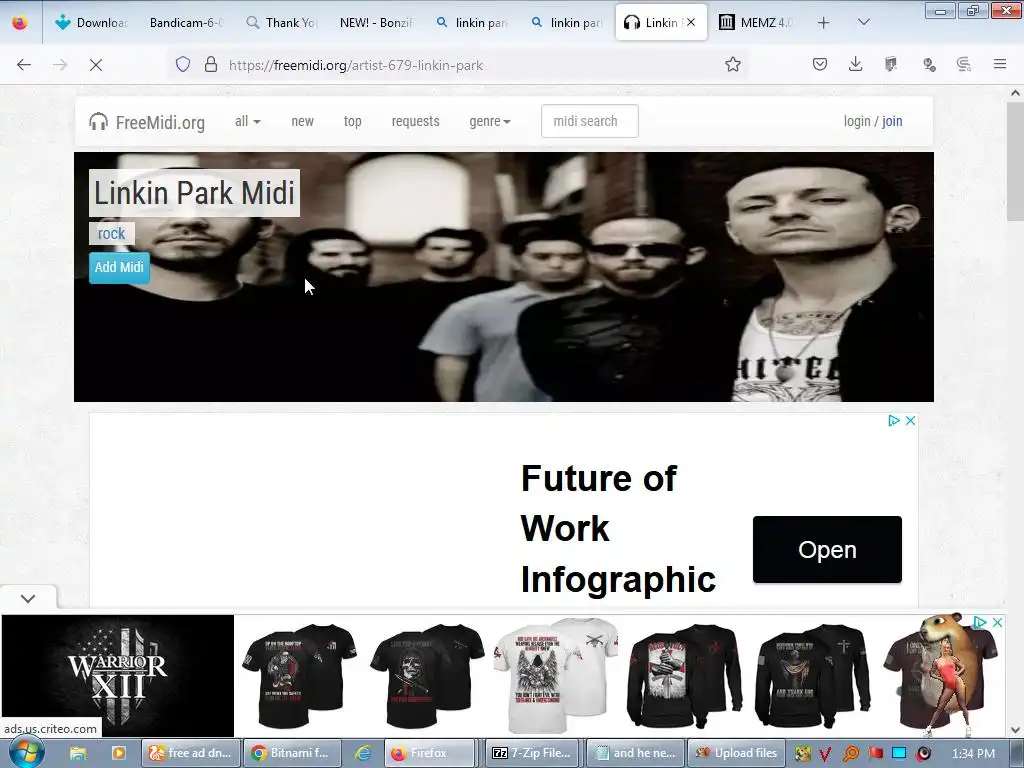Collapse the bottom ad banner chevron
Viewport: 1024px width, 768px height.
point(28,598)
